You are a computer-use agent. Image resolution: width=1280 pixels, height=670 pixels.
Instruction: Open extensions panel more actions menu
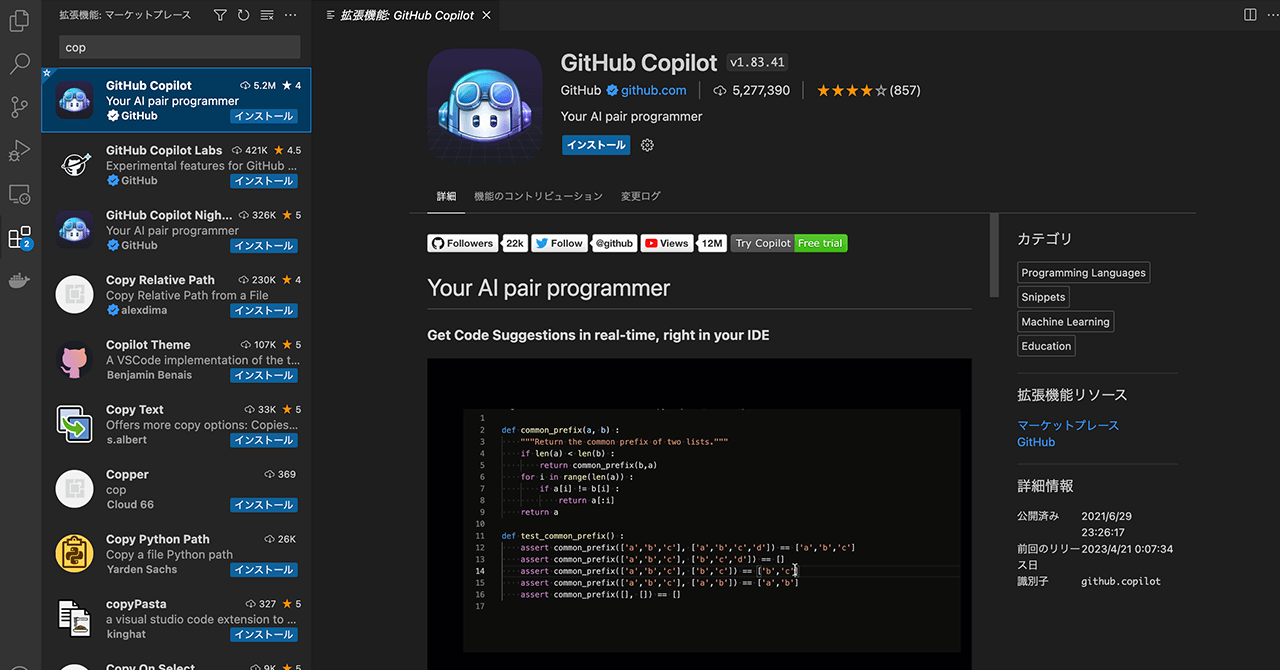point(291,15)
